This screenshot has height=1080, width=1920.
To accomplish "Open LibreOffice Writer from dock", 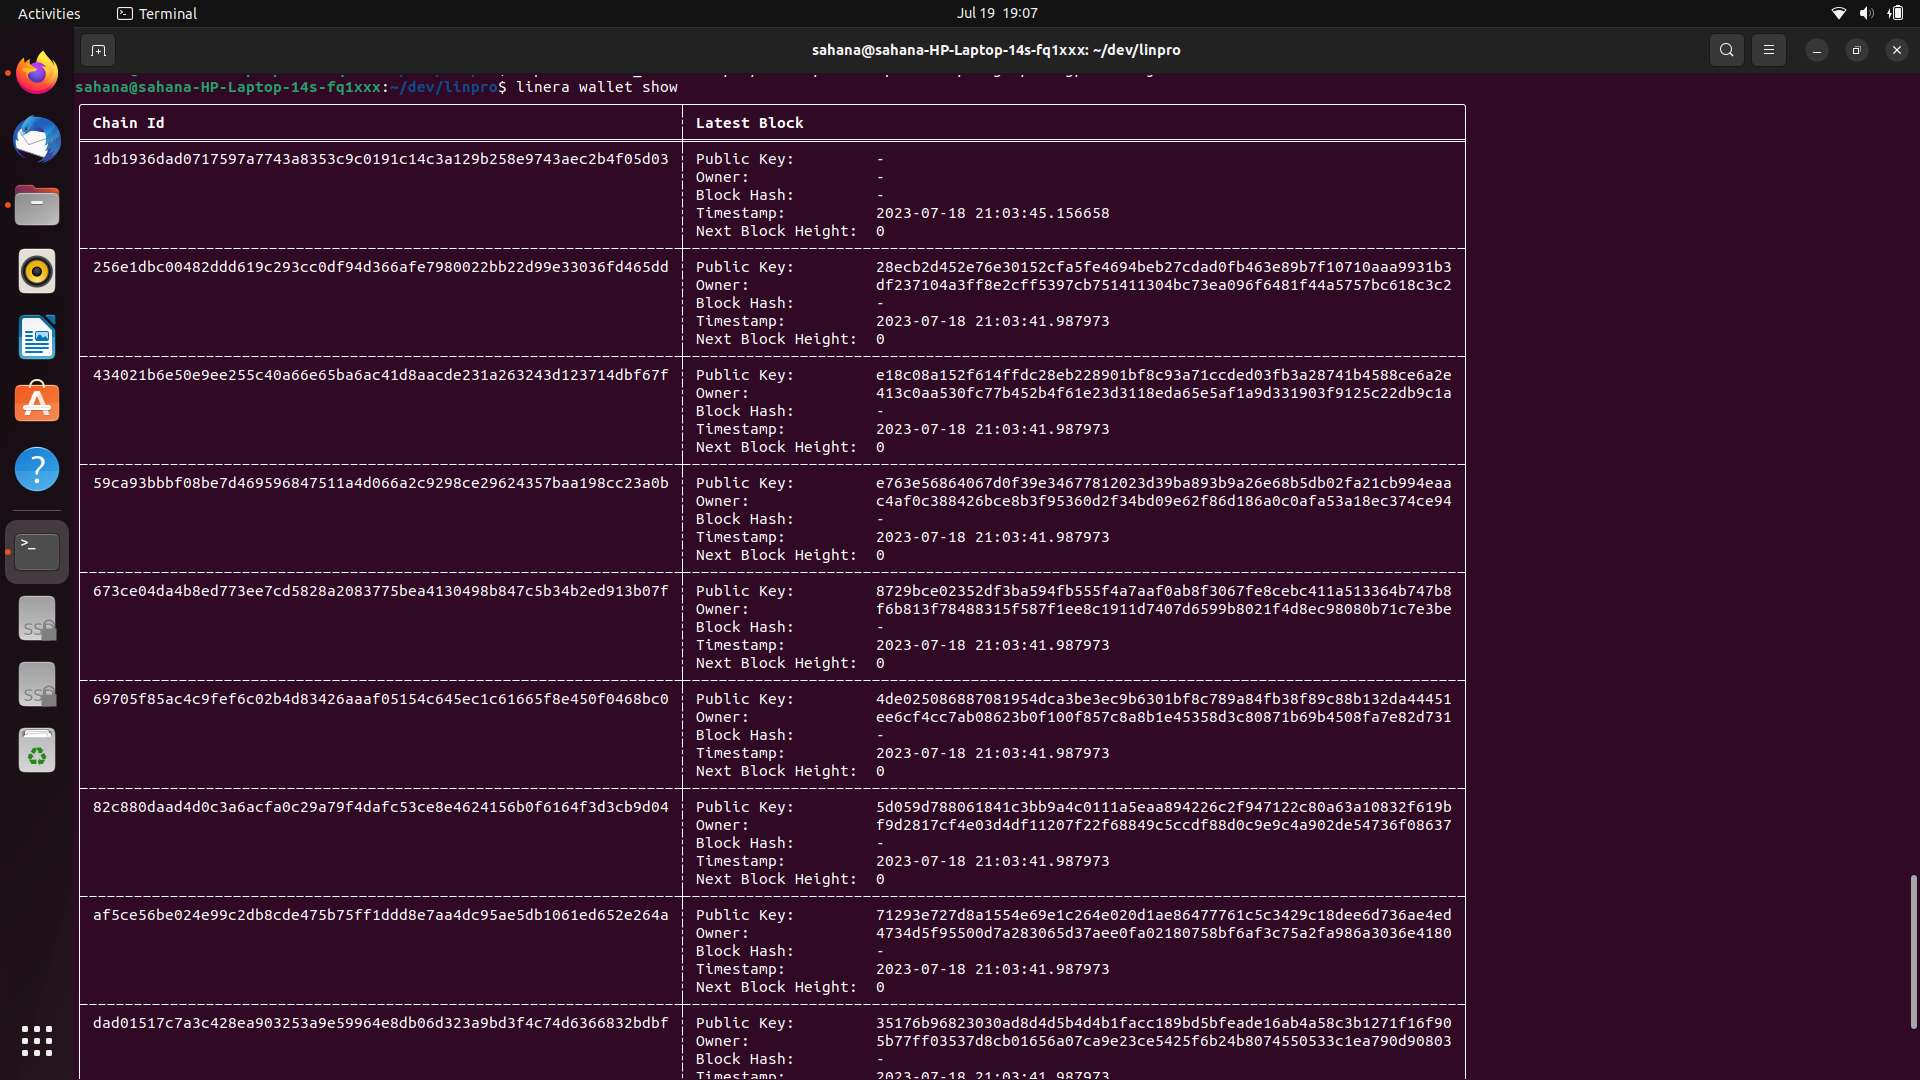I will tap(37, 337).
